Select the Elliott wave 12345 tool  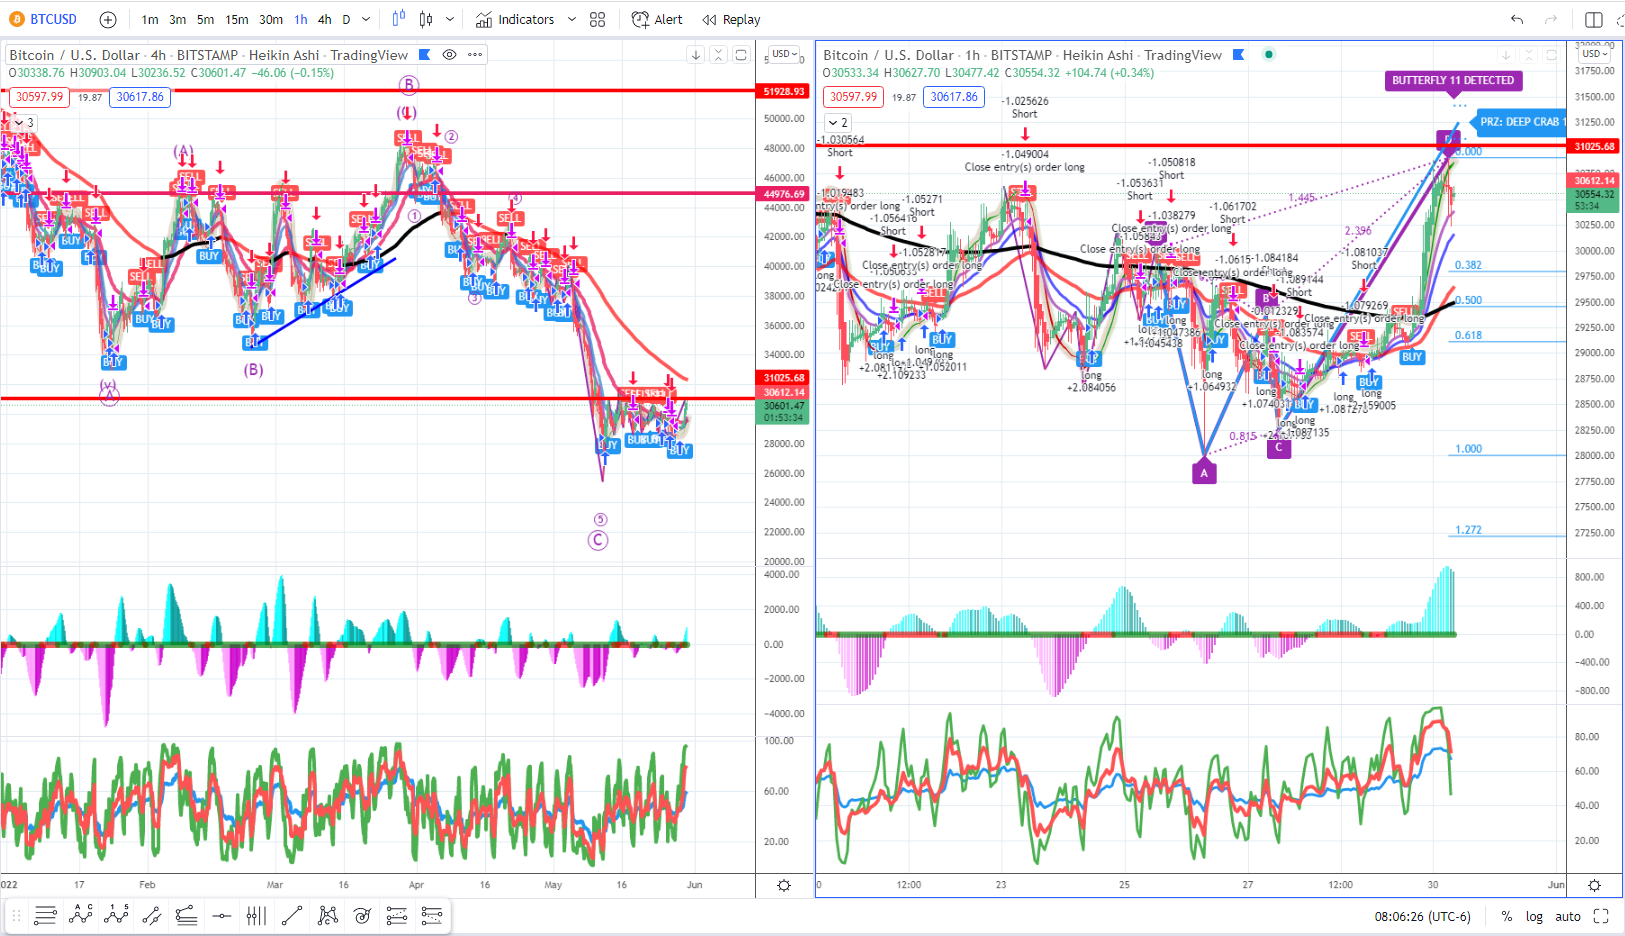[x=116, y=915]
